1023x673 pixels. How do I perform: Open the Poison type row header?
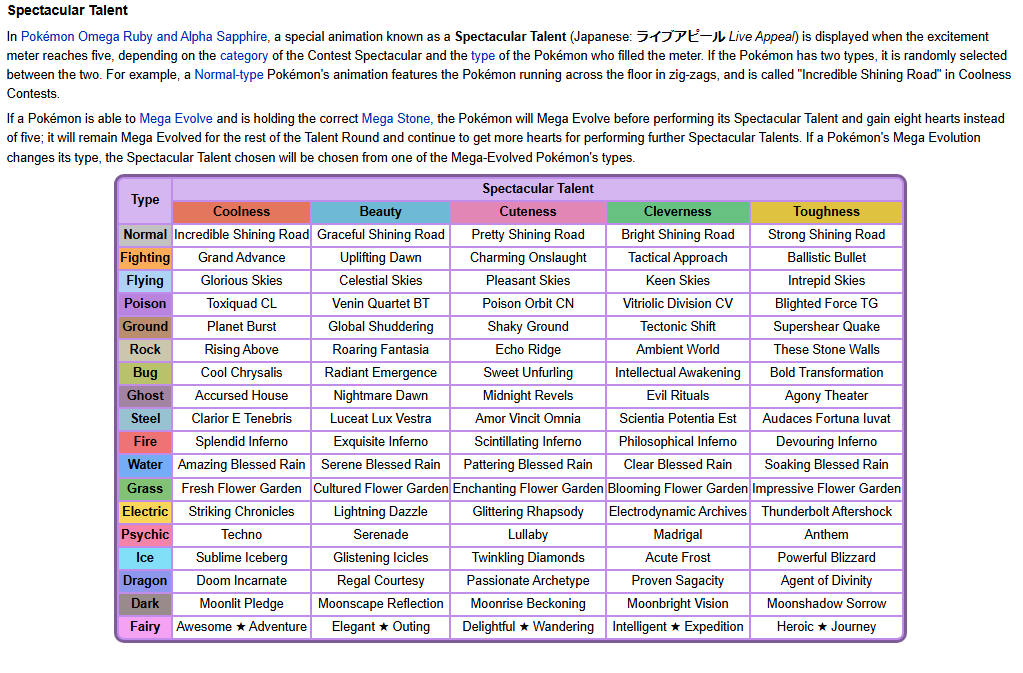[145, 303]
